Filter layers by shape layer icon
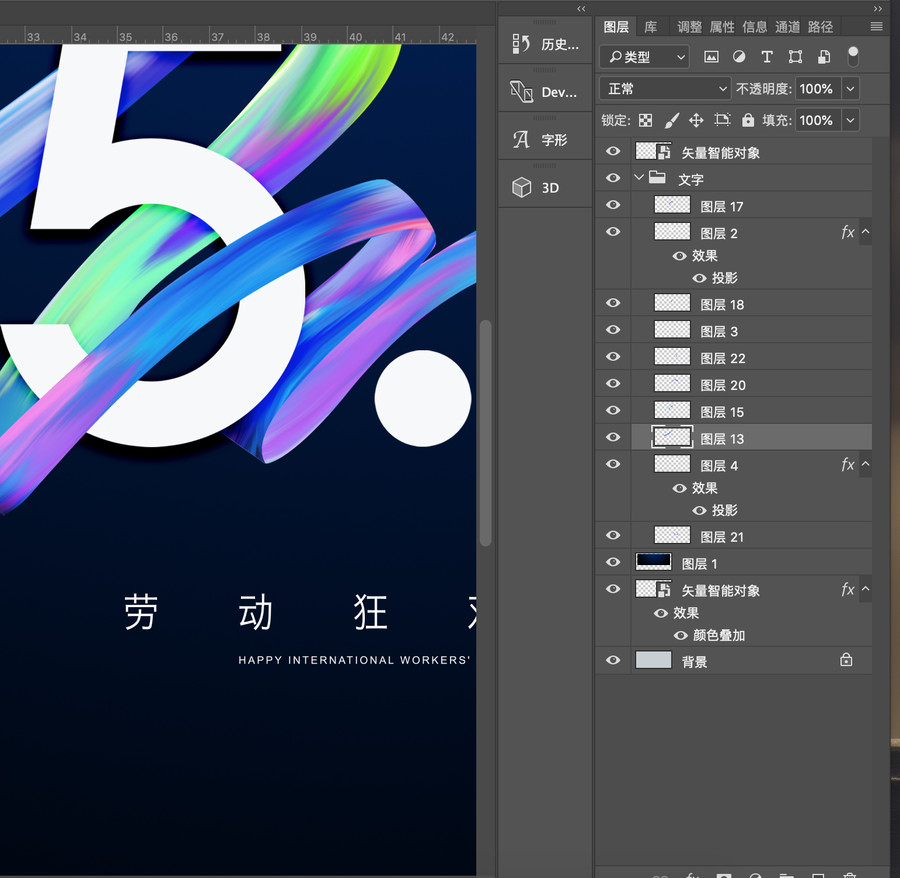The height and width of the screenshot is (878, 900). click(795, 56)
